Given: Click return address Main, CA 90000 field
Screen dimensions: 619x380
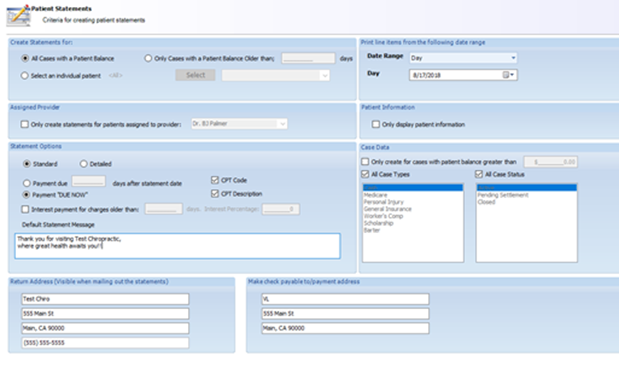Looking at the screenshot, I should pos(105,328).
